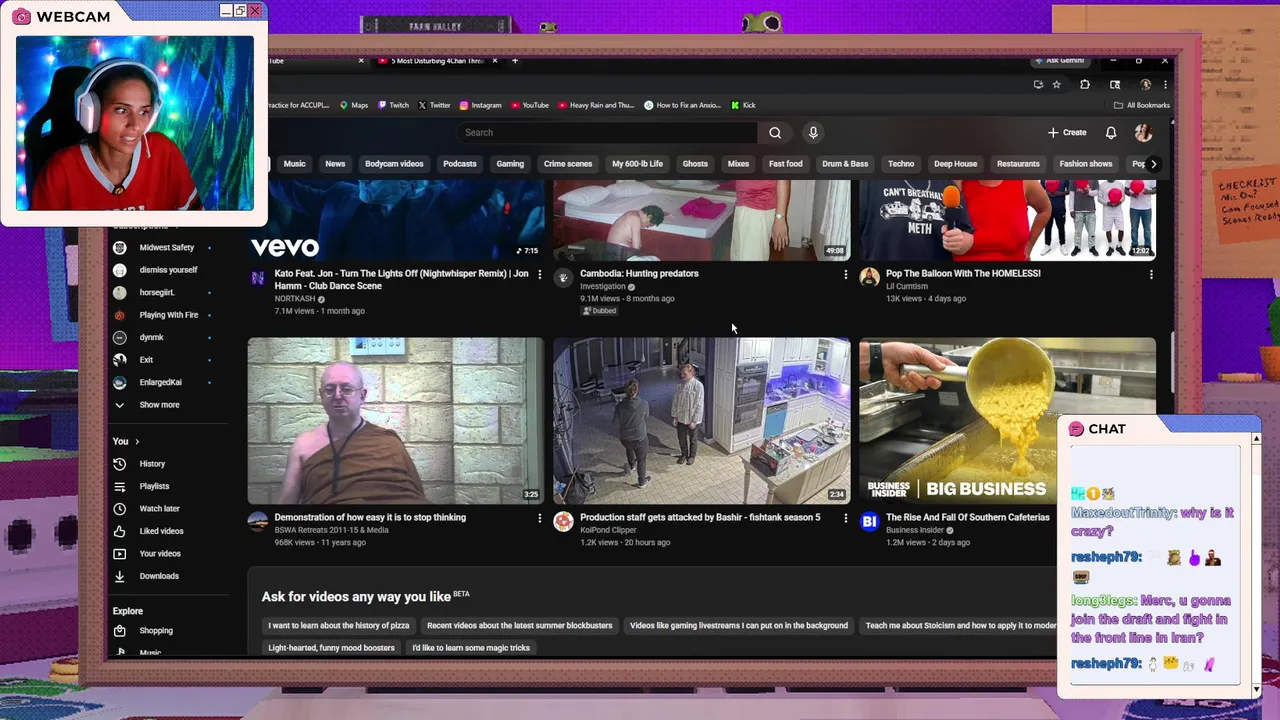Open the Business Insider channel avatar
1280x720 pixels.
(x=869, y=522)
